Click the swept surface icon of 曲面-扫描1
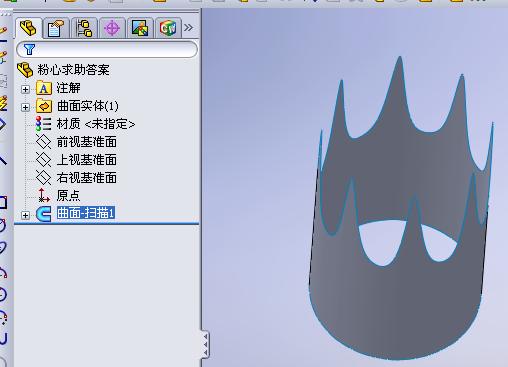This screenshot has height=367, width=508. tap(44, 214)
